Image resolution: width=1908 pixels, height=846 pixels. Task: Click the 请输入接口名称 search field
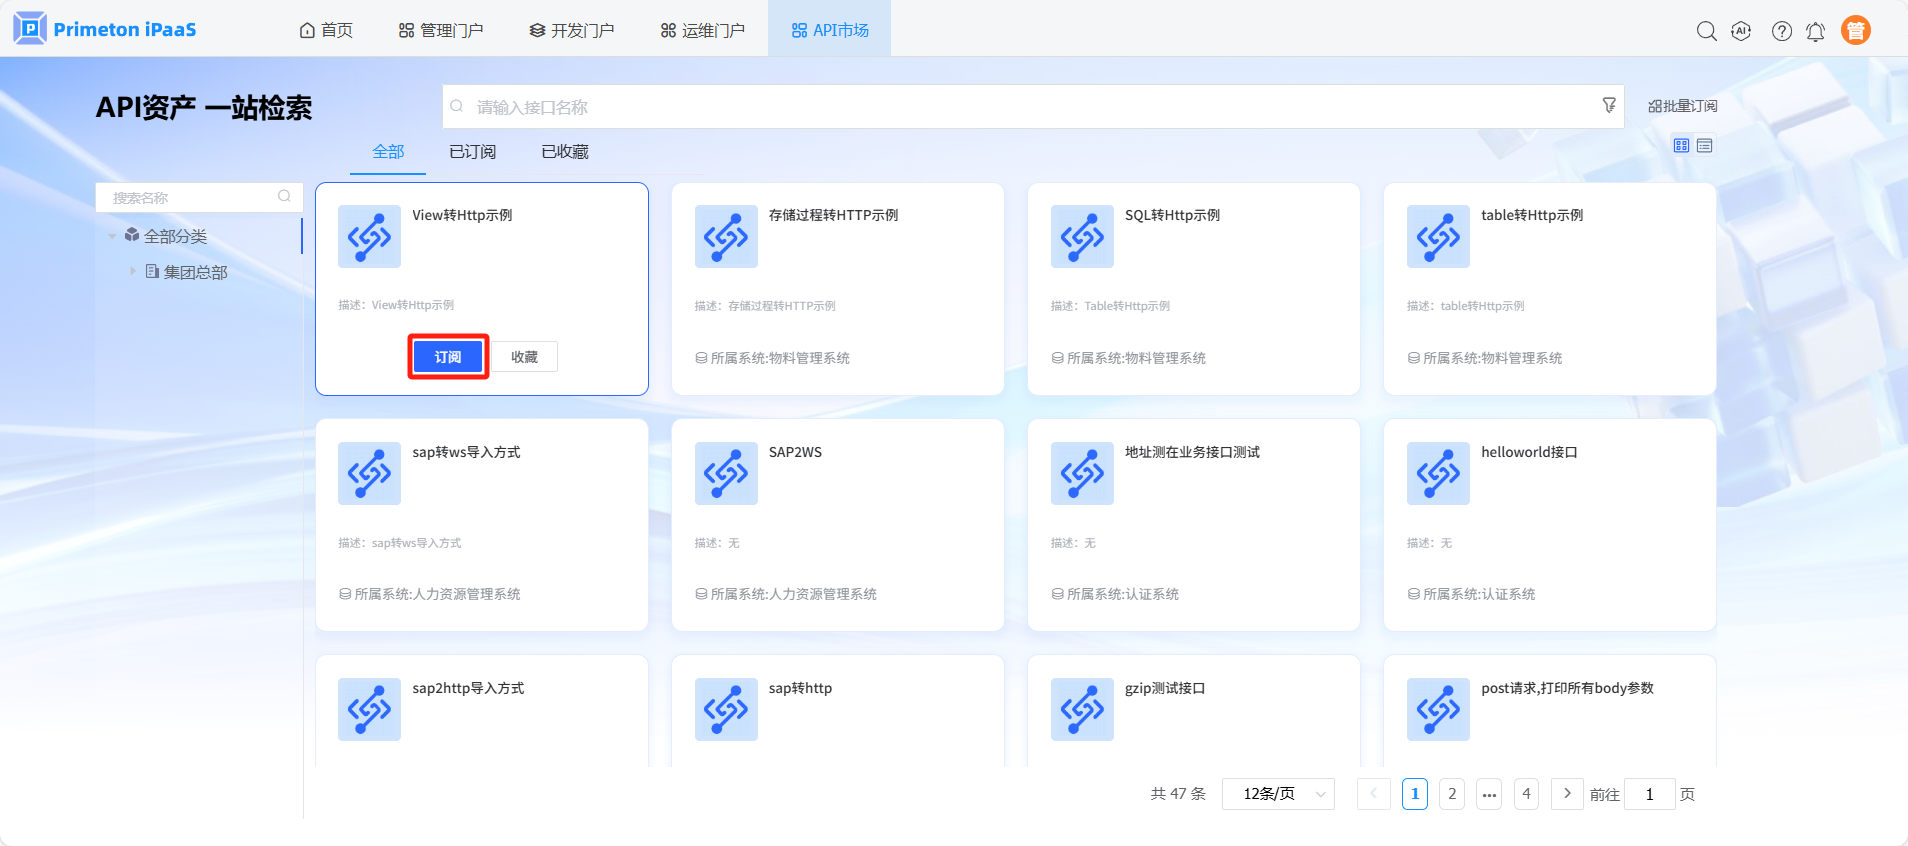(x=1020, y=107)
